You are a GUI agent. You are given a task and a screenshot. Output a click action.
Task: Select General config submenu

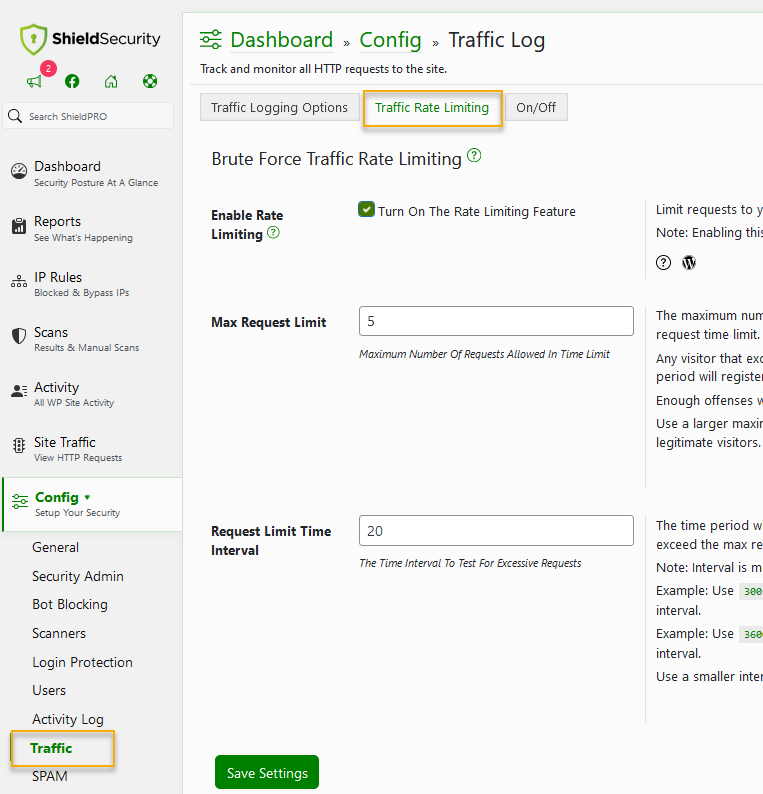pyautogui.click(x=55, y=547)
